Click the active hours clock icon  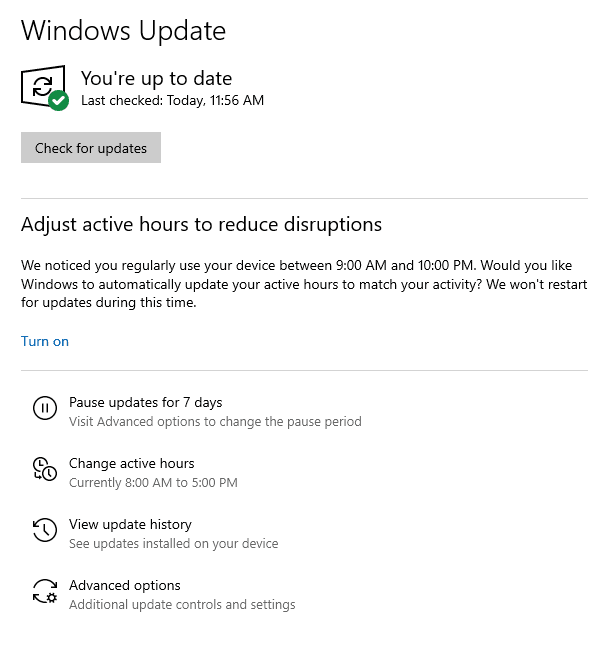45,469
